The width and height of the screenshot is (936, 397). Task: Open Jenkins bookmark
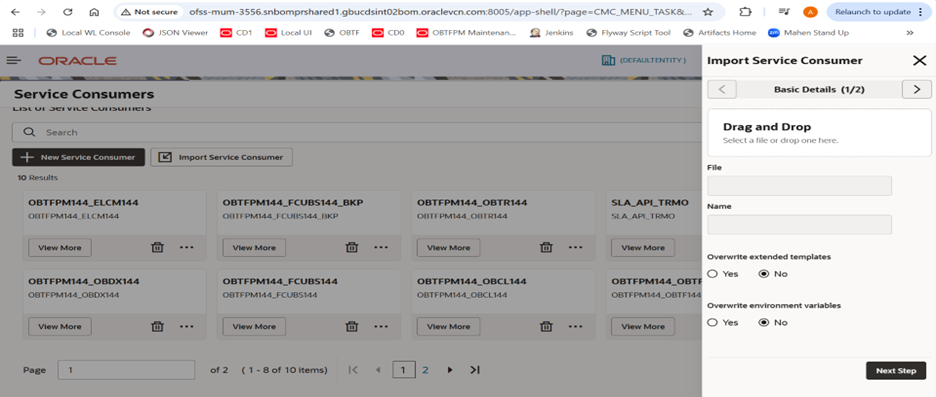552,33
